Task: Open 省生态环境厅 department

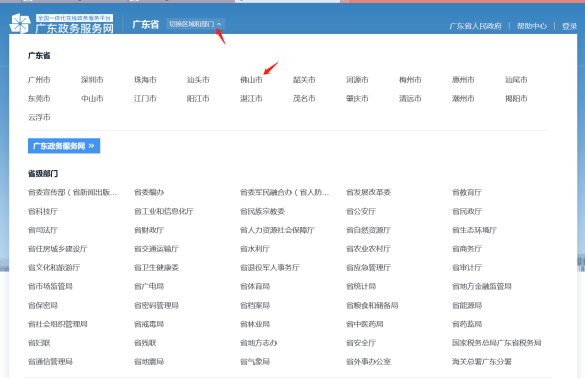Action: coord(474,230)
